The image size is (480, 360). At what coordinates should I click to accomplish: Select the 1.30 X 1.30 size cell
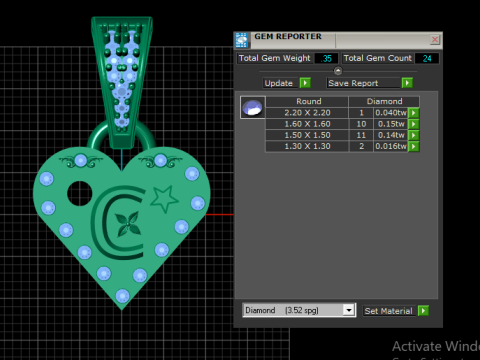tap(307, 146)
